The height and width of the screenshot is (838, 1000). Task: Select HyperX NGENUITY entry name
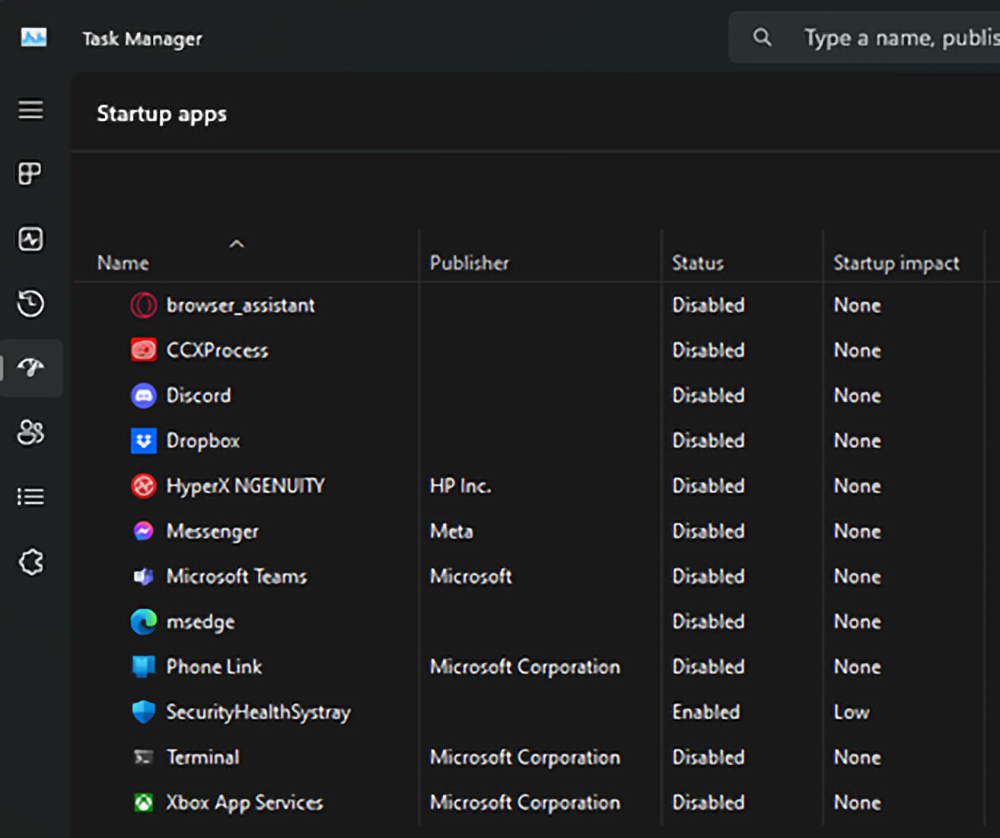[246, 486]
